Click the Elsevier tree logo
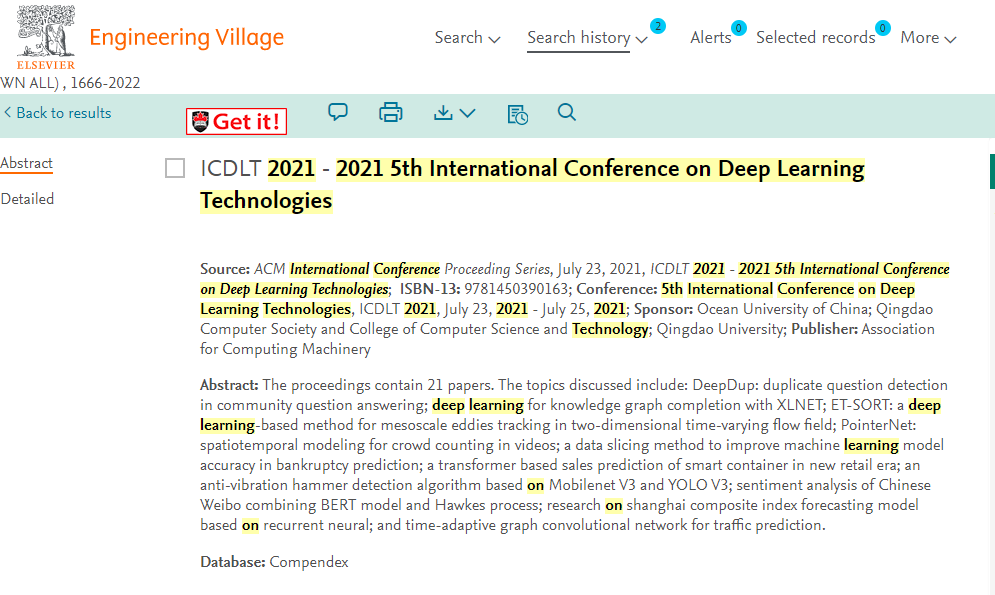Image resolution: width=995 pixels, height=595 pixels. [46, 37]
